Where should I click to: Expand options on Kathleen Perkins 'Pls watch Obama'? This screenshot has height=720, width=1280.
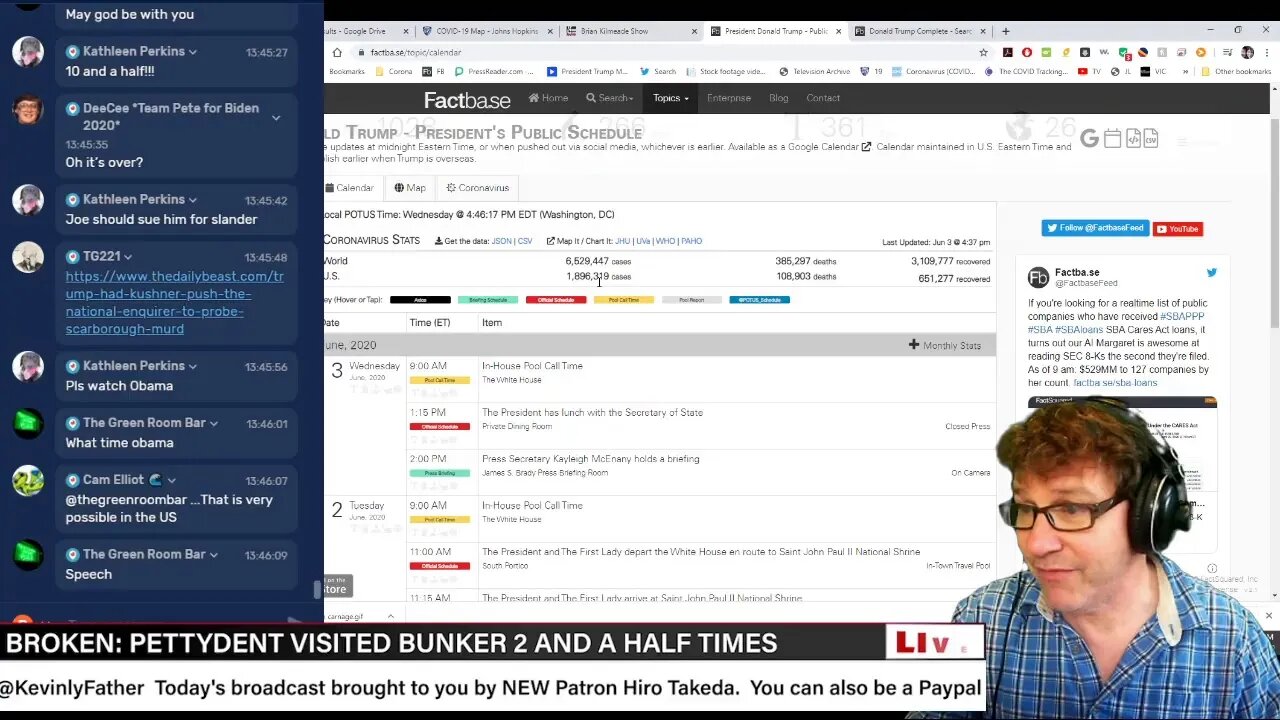point(193,367)
